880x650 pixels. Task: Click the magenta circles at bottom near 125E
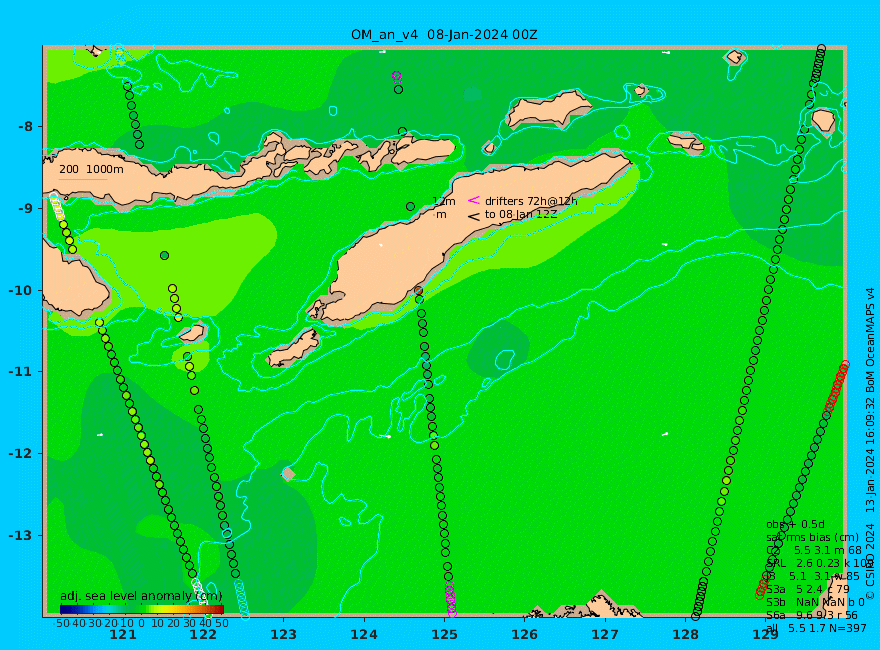click(451, 599)
